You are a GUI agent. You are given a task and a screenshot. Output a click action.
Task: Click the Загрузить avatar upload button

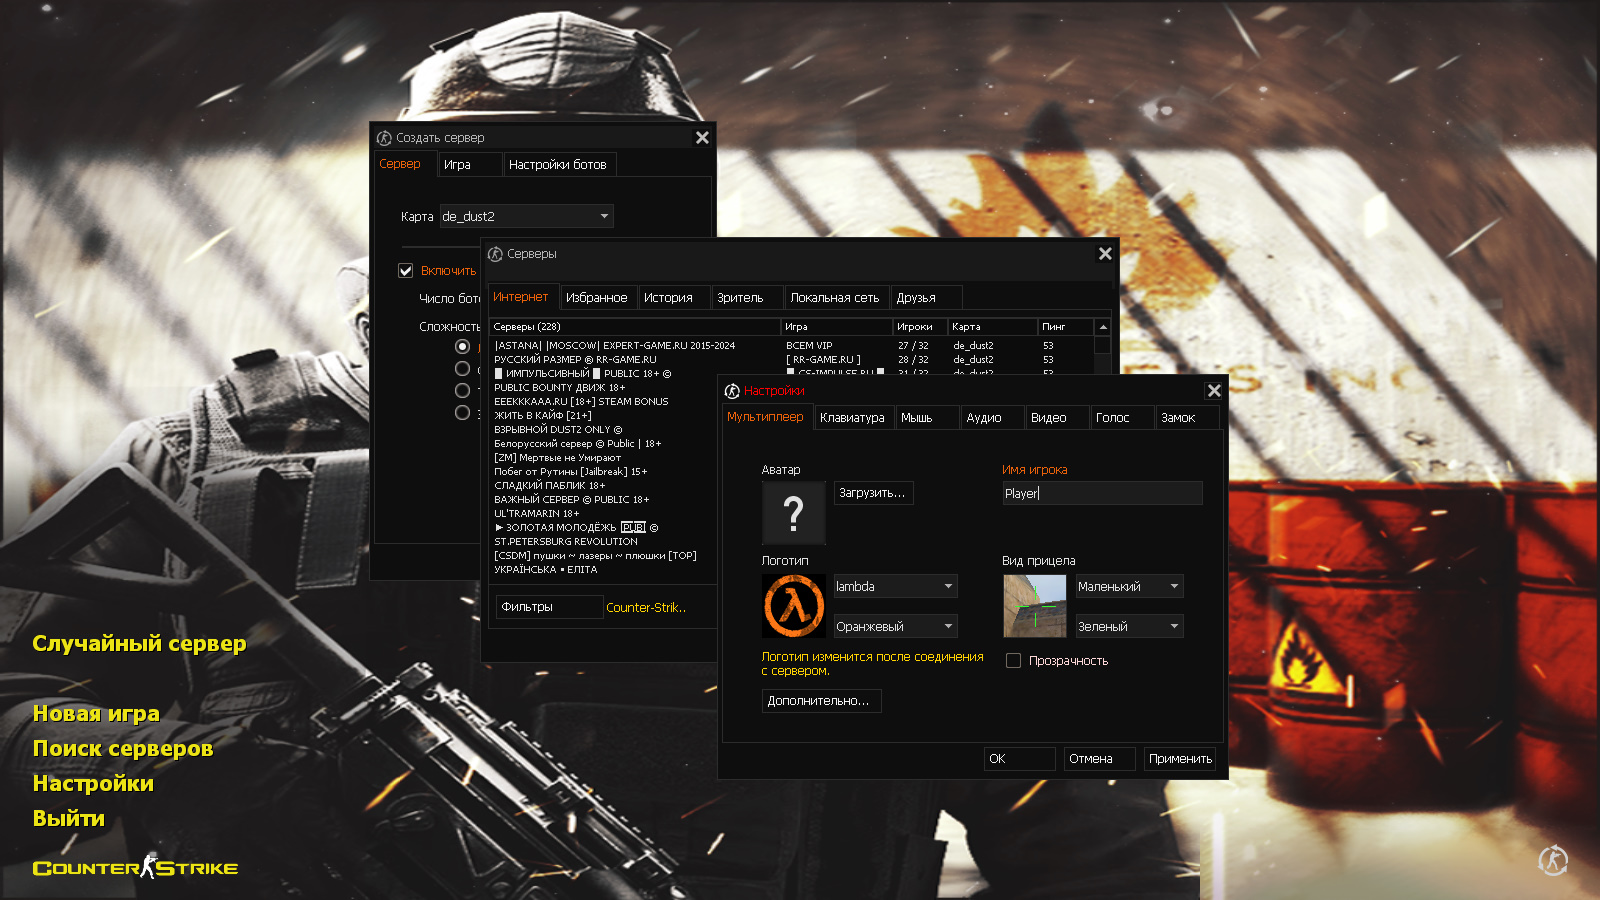tap(873, 493)
